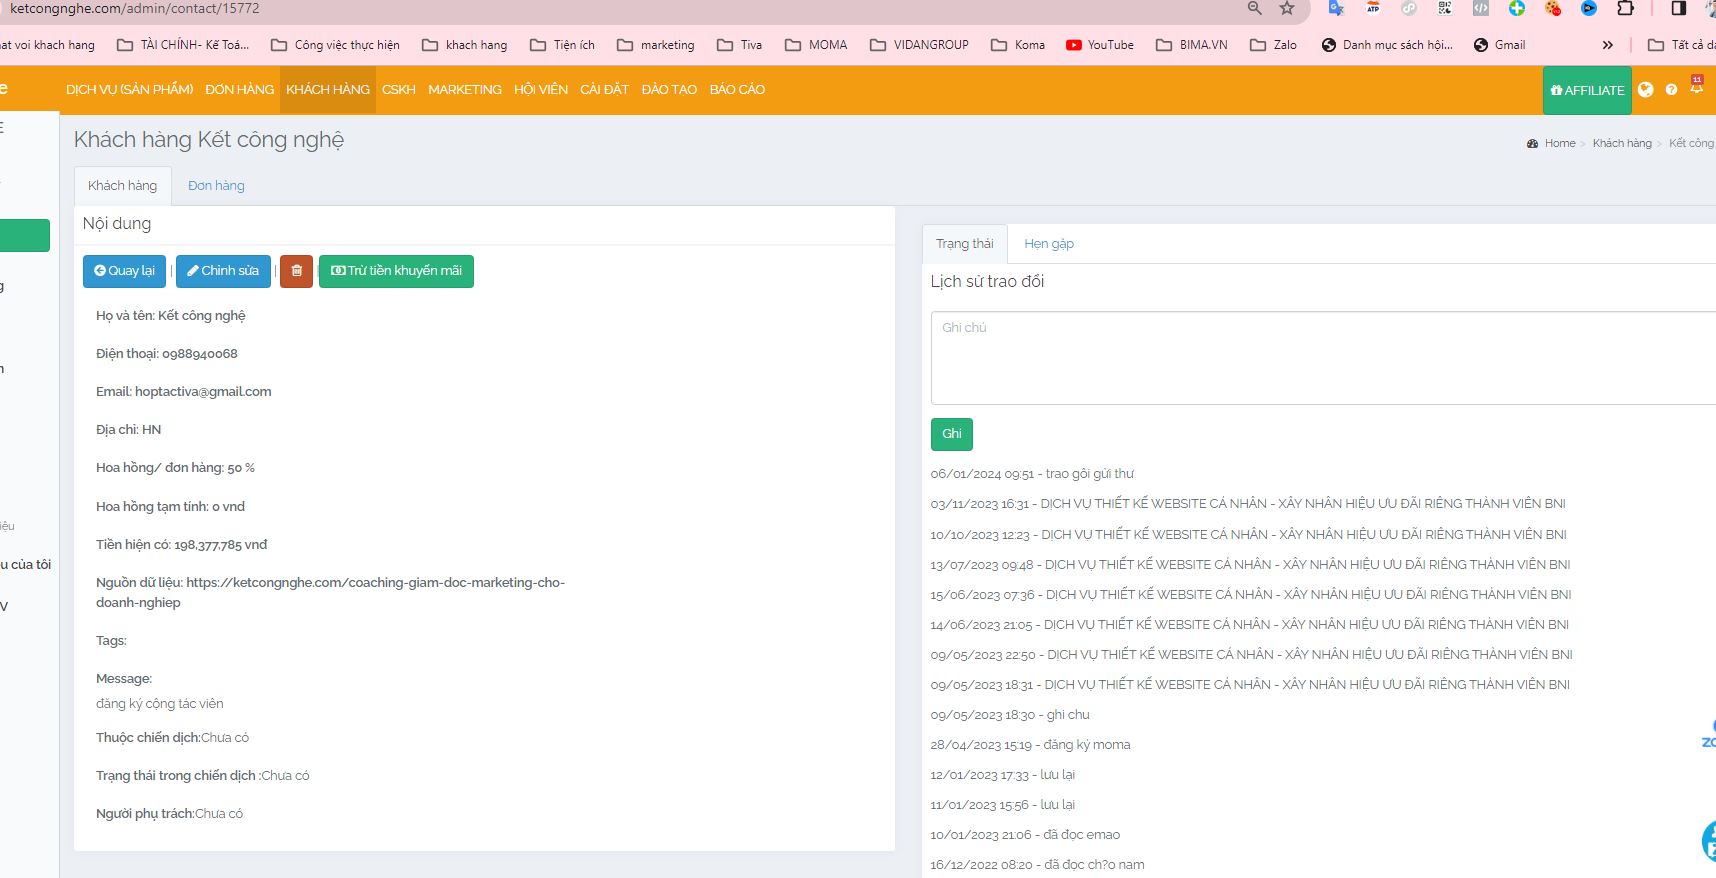Toggle the browser side panel icon
This screenshot has width=1716, height=878.
(1679, 9)
